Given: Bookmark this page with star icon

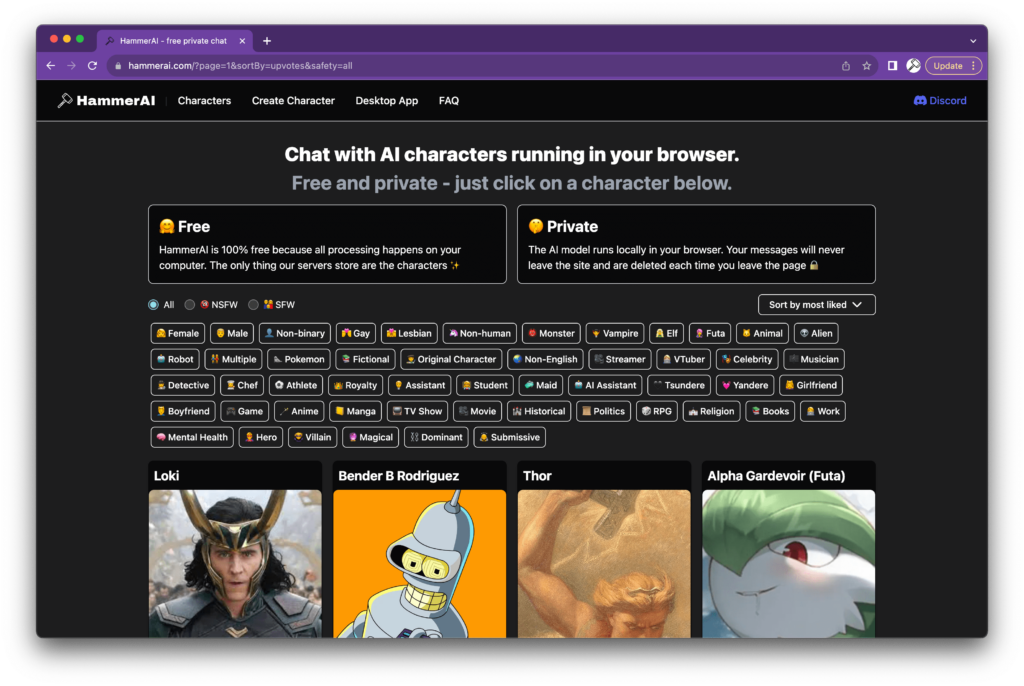Looking at the screenshot, I should coord(867,66).
